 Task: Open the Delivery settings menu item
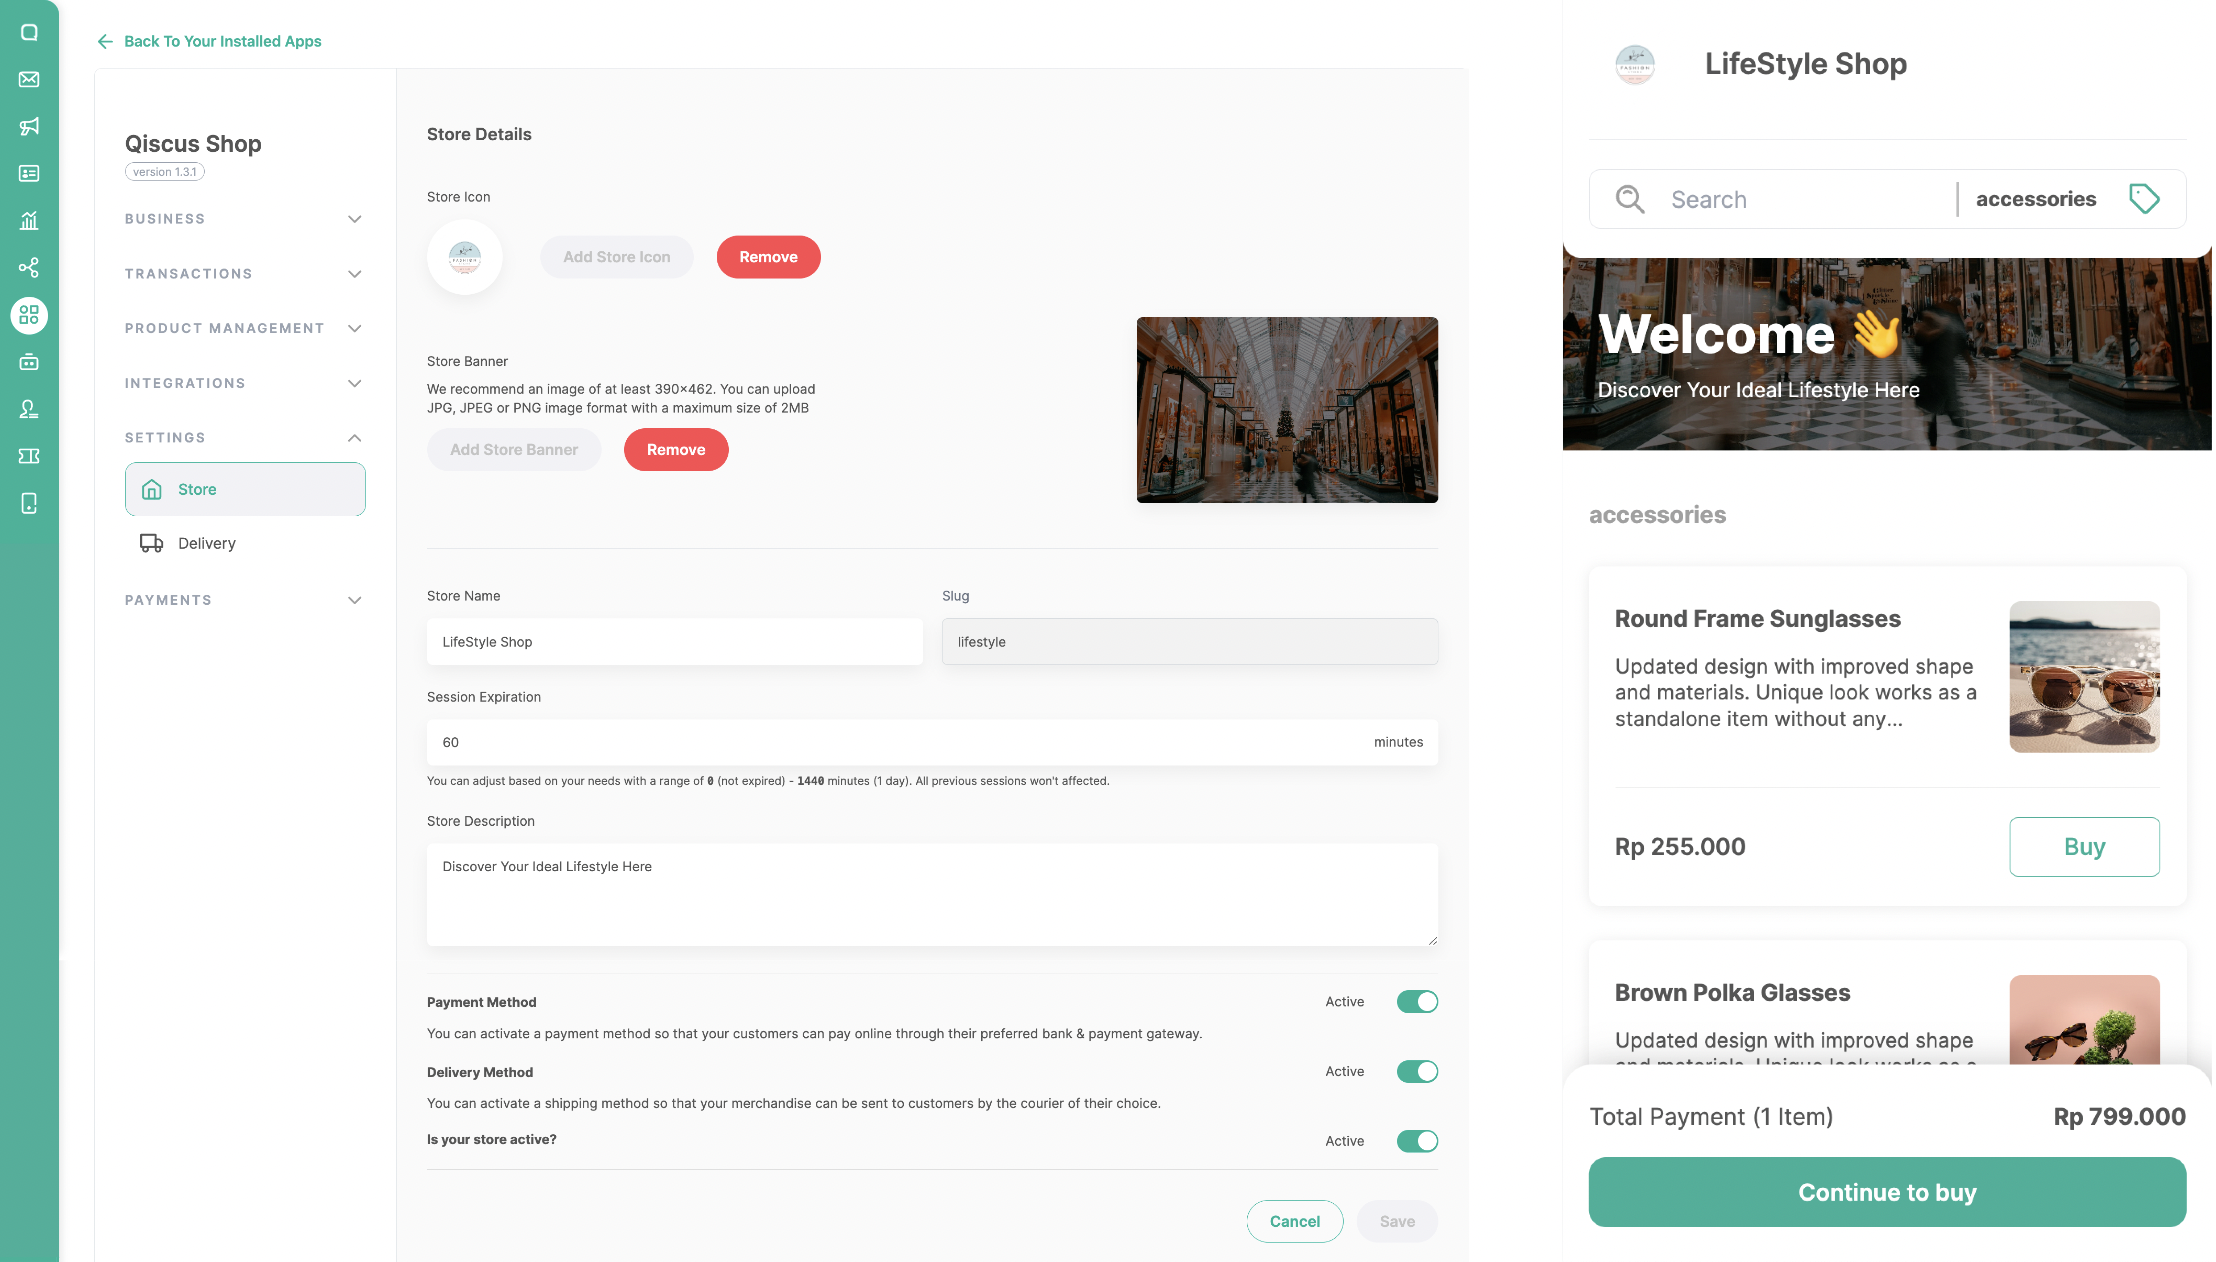coord(206,543)
